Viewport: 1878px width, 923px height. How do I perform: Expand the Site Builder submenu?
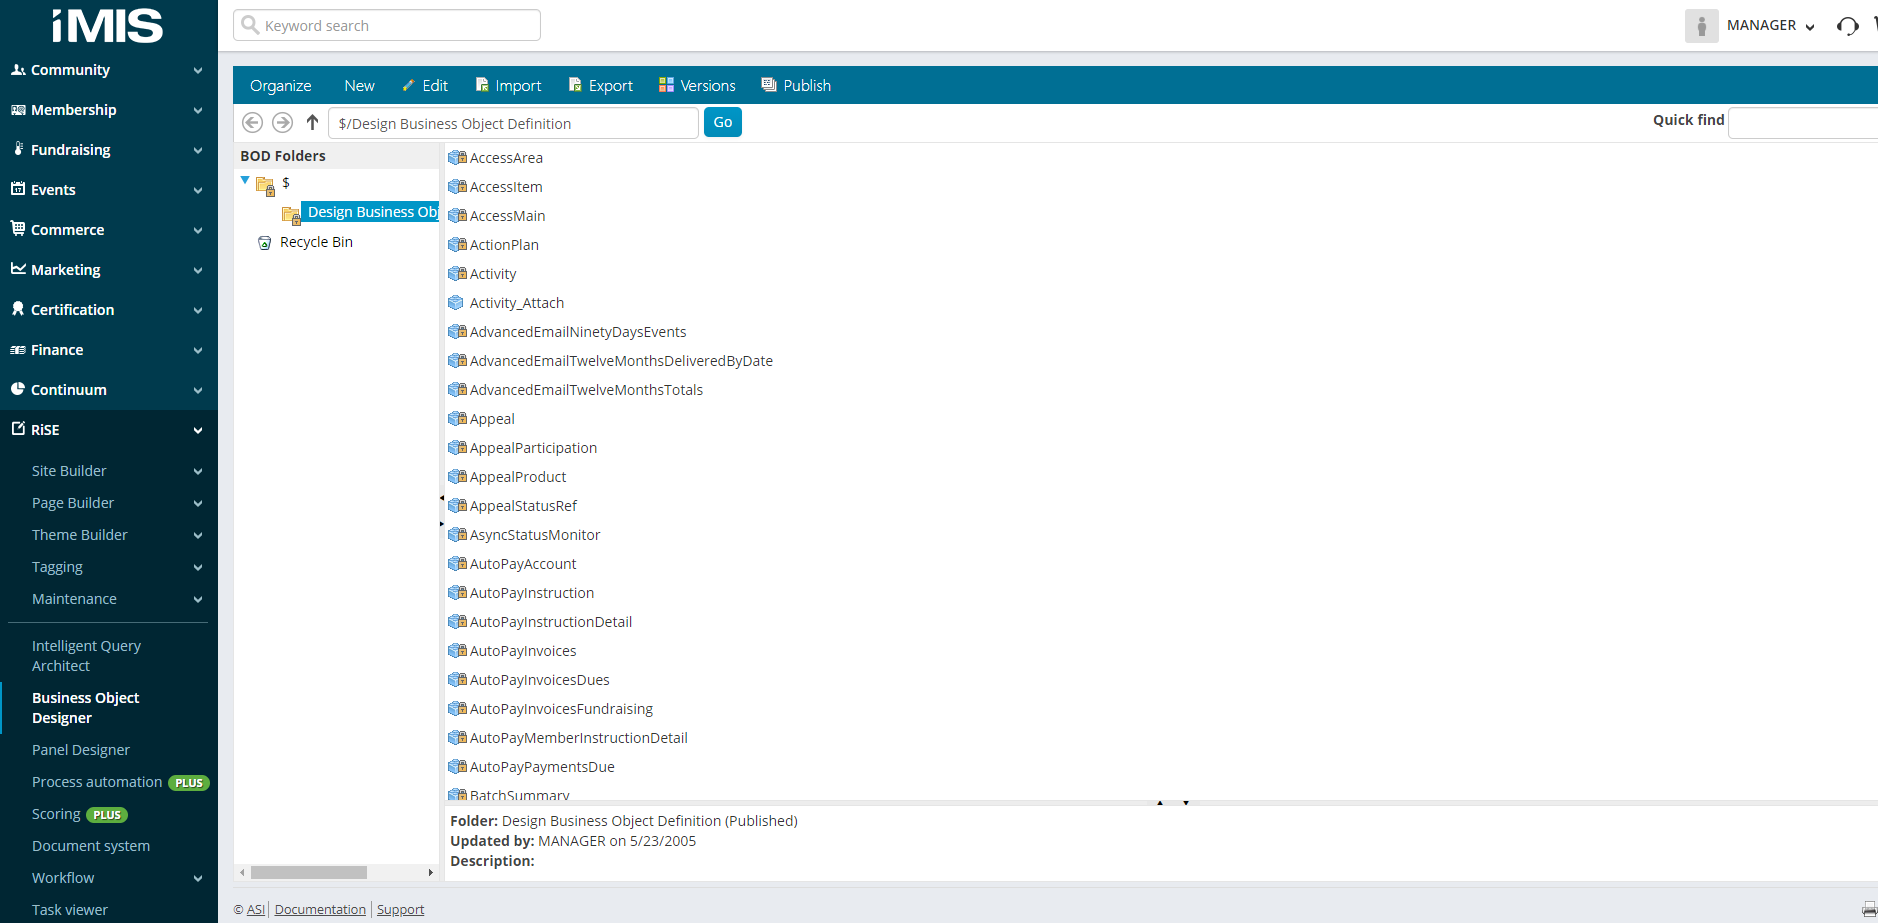(197, 471)
